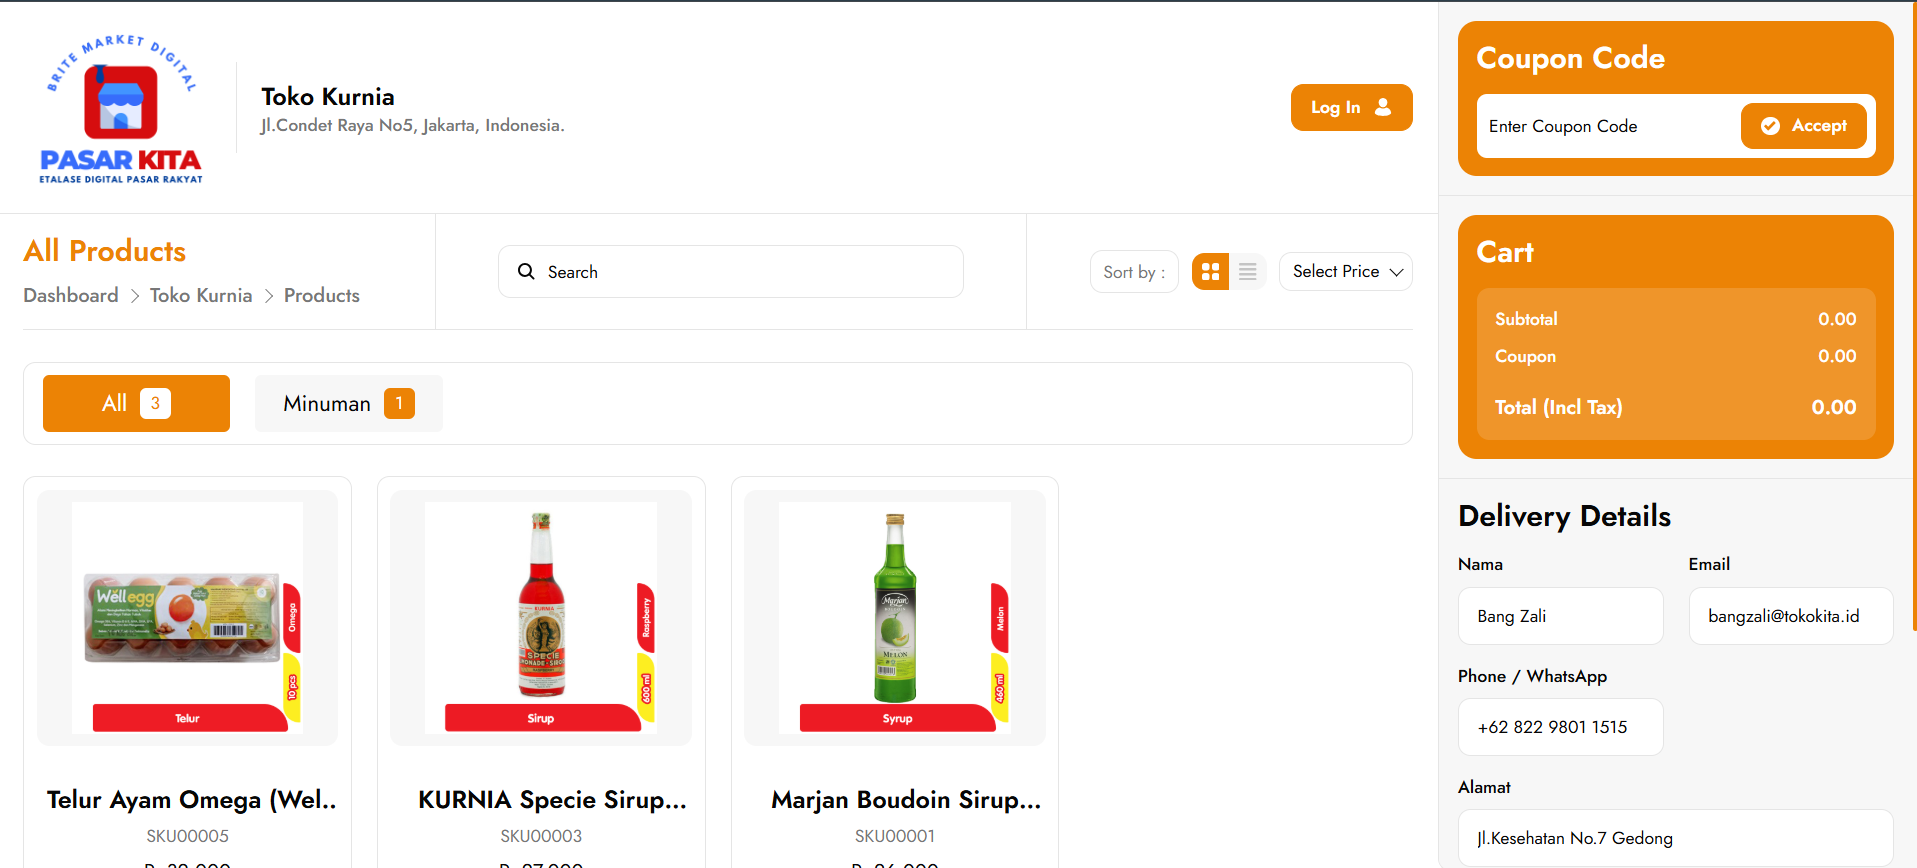
Task: Click the page vertical scrollbar
Action: [x=1913, y=315]
